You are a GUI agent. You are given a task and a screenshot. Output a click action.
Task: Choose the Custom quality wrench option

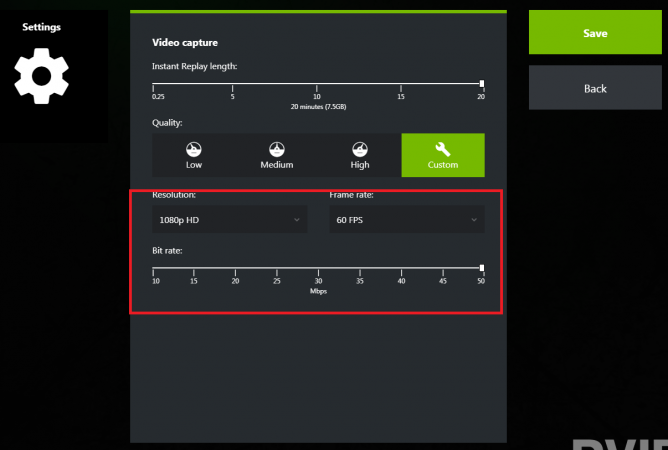click(443, 155)
